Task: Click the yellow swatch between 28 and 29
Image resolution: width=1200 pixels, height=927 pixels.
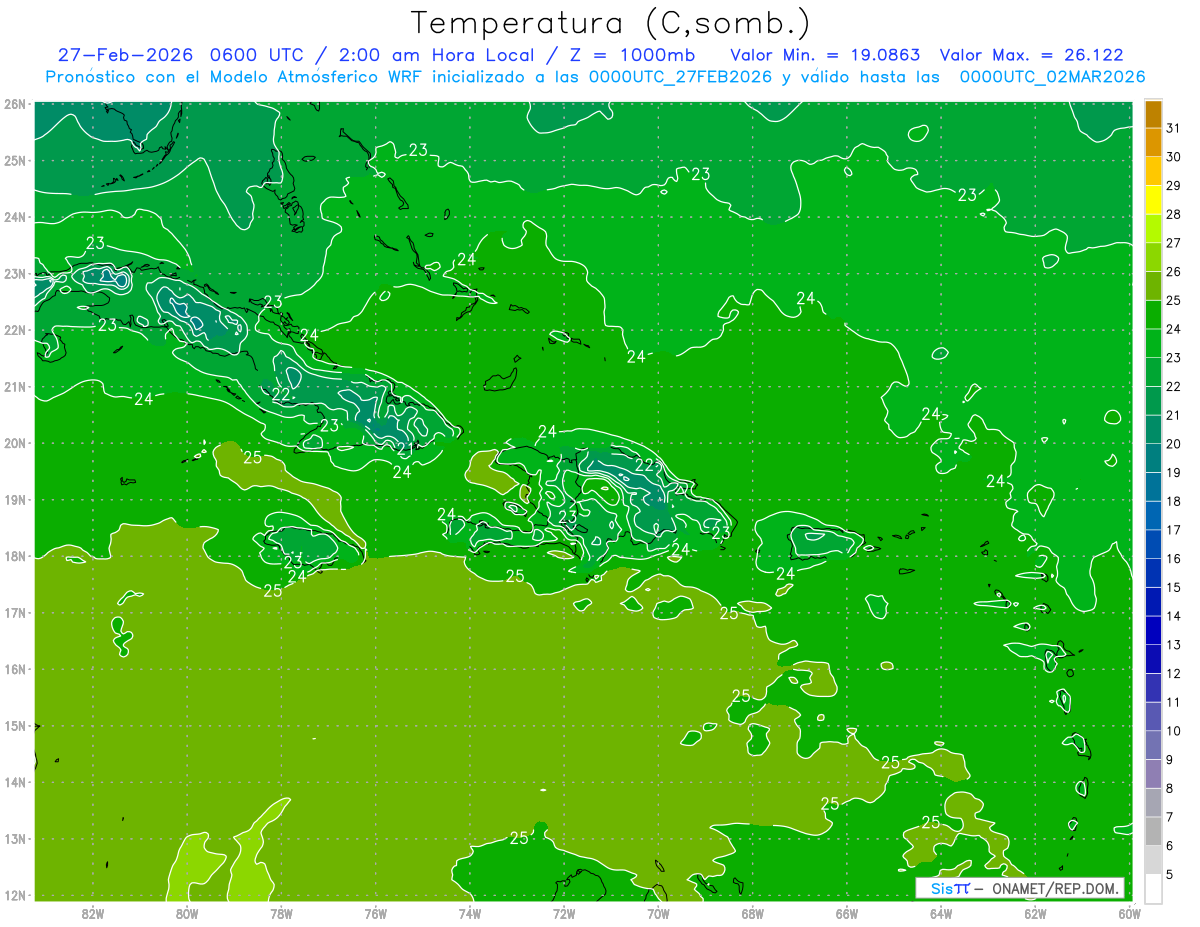Action: (x=1153, y=200)
